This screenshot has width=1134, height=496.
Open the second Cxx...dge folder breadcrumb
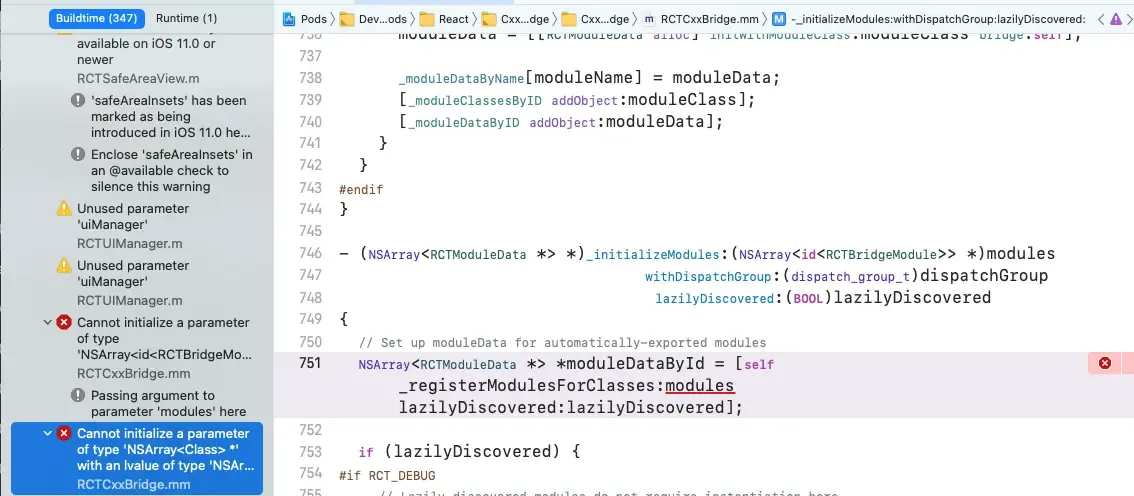595,19
